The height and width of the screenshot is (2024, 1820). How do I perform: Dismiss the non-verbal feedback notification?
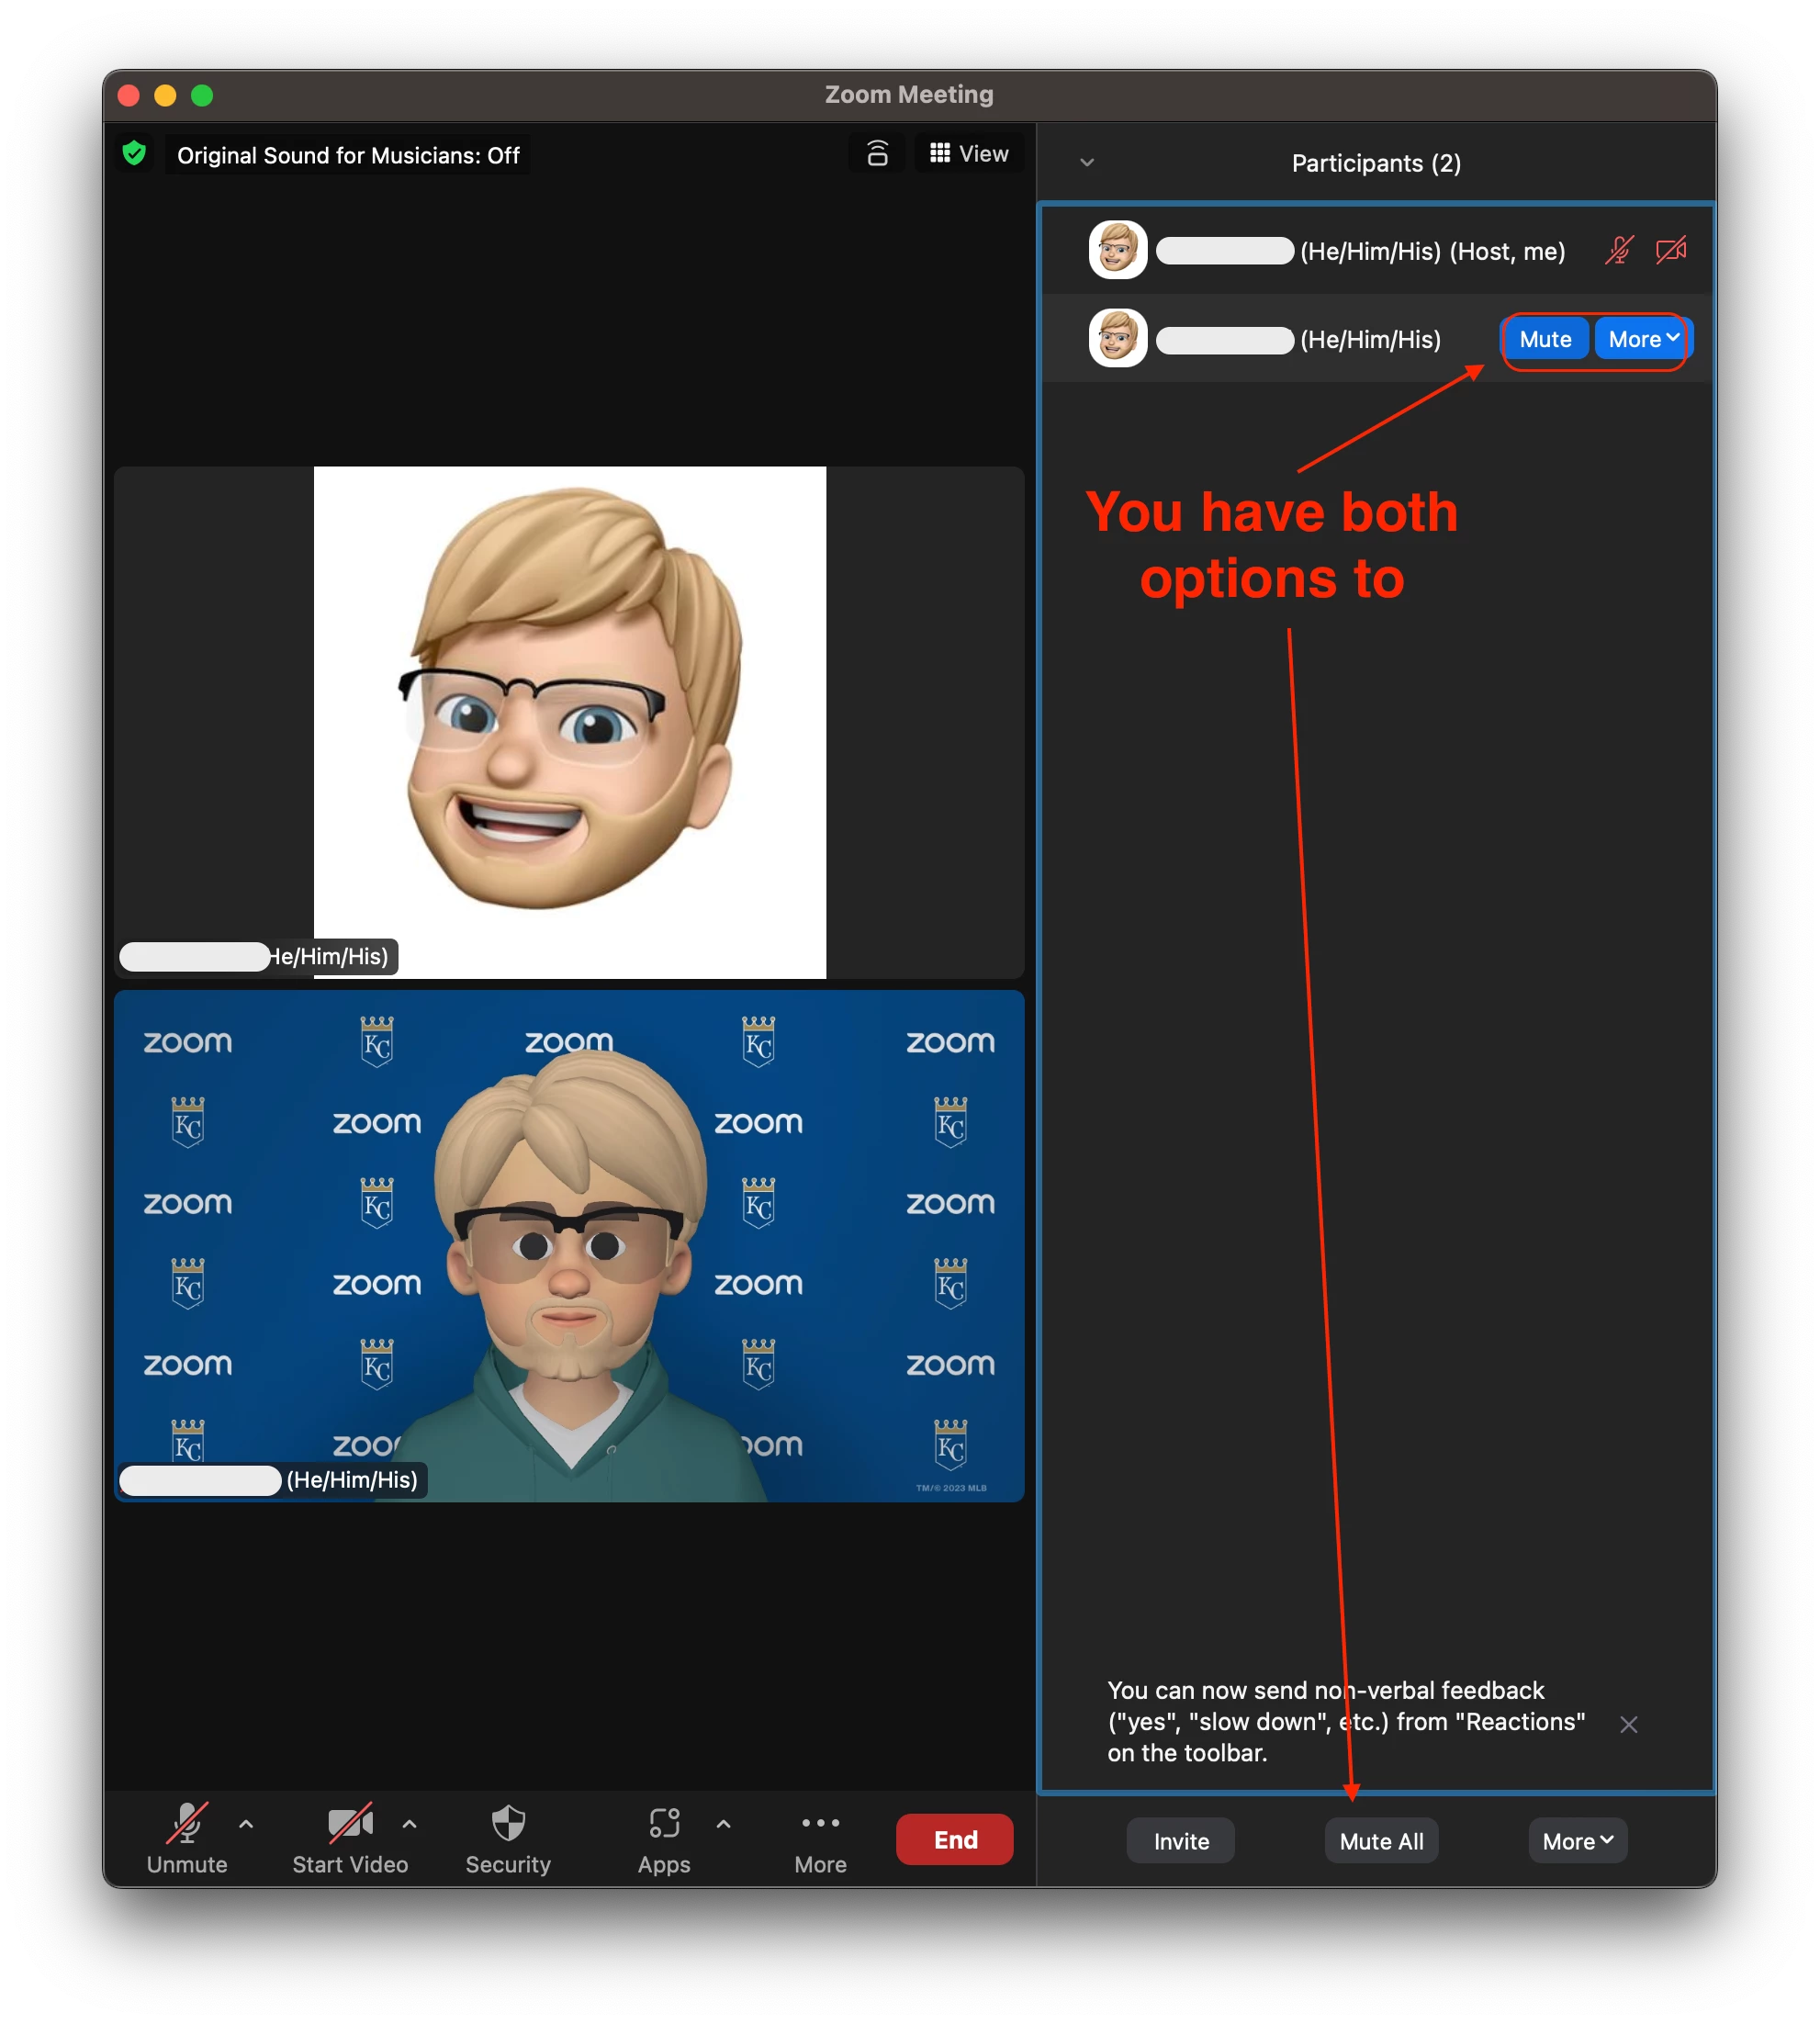pyautogui.click(x=1628, y=1724)
